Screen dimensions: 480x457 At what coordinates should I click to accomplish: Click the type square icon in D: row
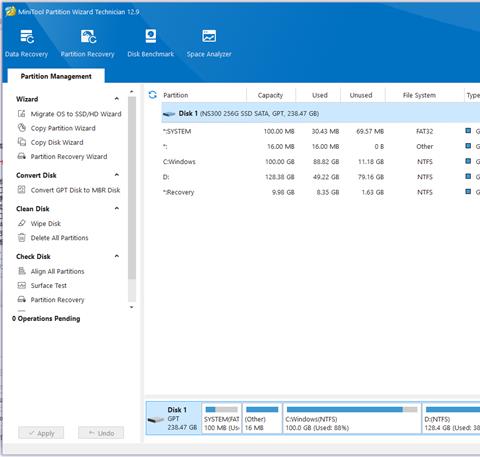(468, 176)
